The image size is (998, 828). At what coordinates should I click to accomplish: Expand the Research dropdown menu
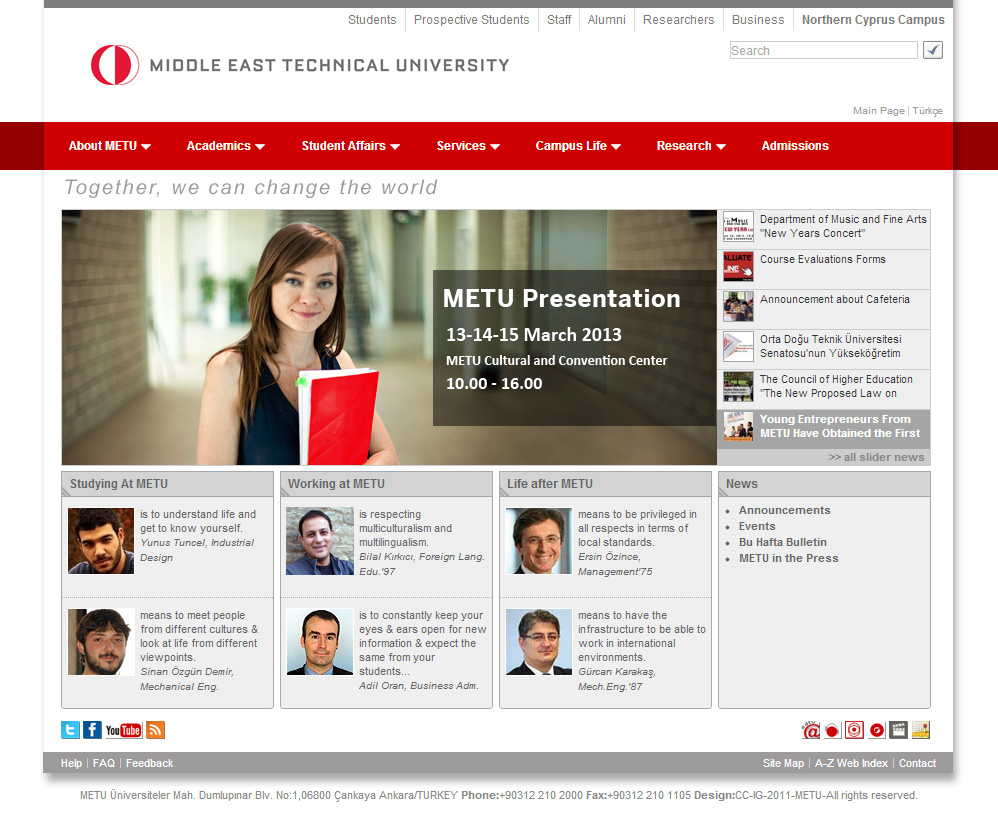(691, 146)
